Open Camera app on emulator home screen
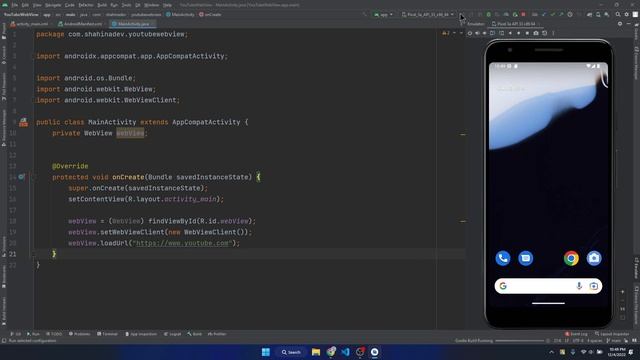Image resolution: width=640 pixels, height=360 pixels. (x=594, y=258)
